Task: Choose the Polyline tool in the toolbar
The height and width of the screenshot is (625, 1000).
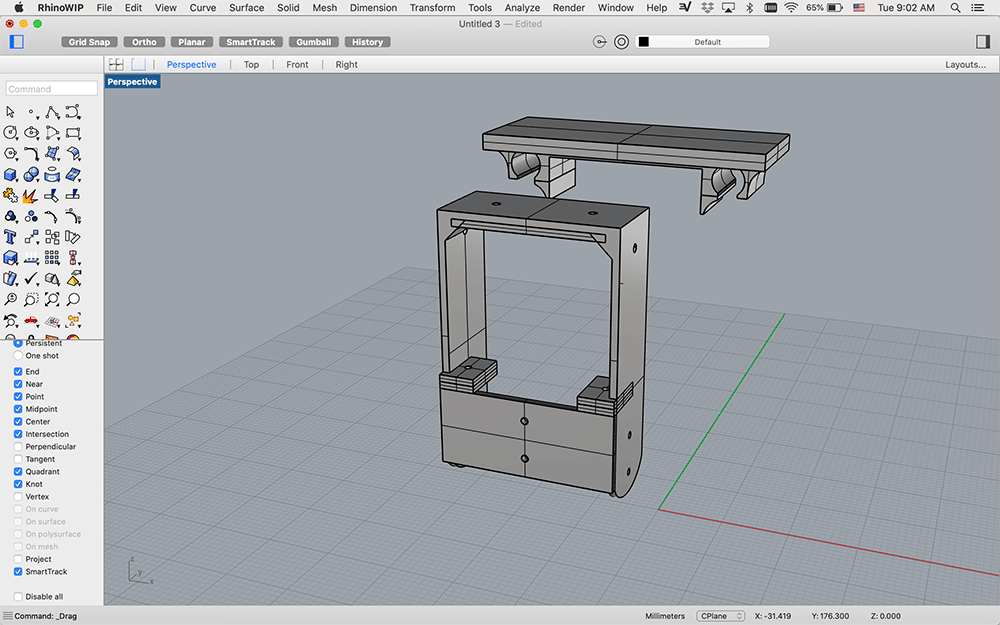Action: tap(52, 112)
